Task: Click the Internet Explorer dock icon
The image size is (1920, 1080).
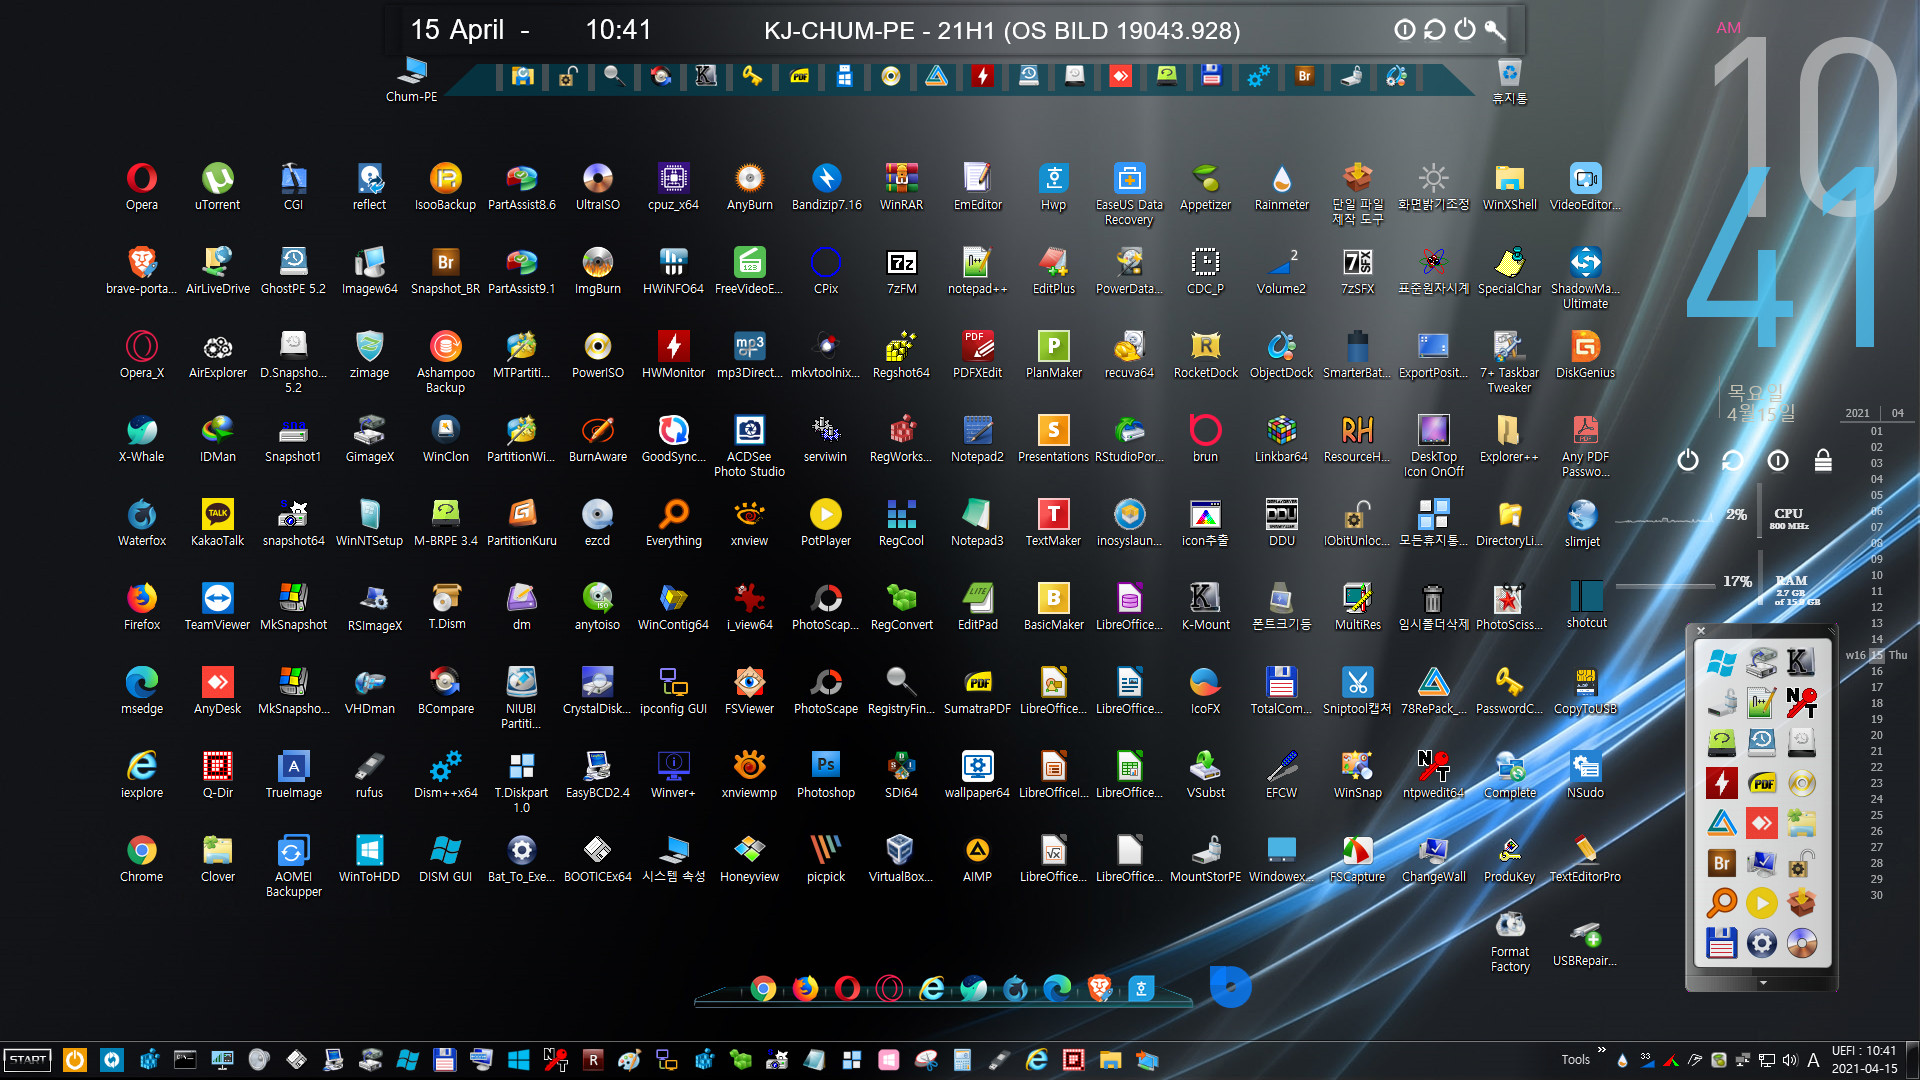Action: tap(932, 988)
